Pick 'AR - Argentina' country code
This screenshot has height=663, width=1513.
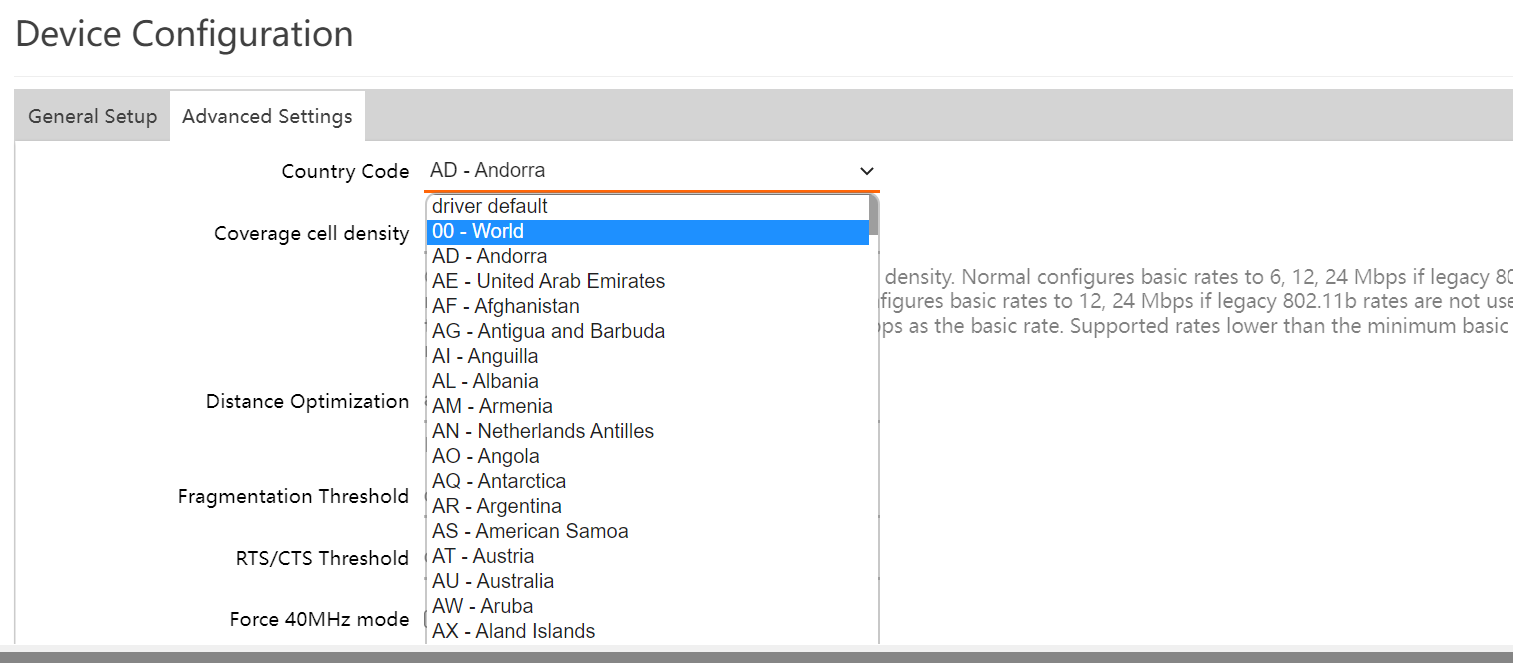[x=497, y=506]
